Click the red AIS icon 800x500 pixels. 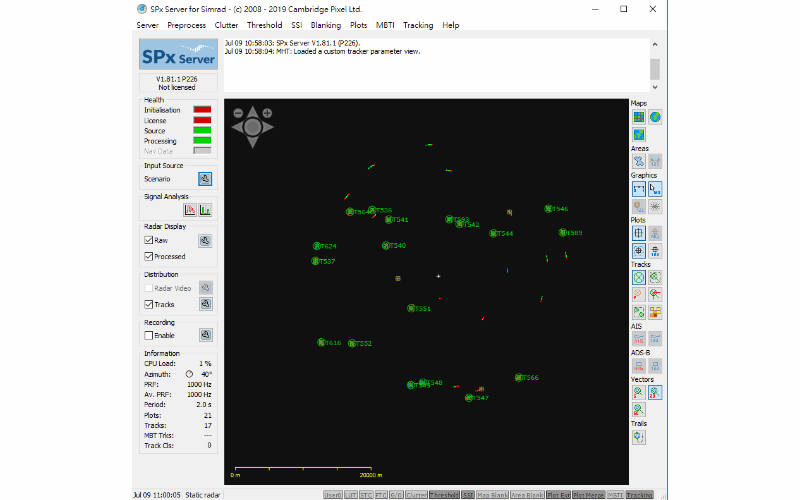click(x=639, y=339)
